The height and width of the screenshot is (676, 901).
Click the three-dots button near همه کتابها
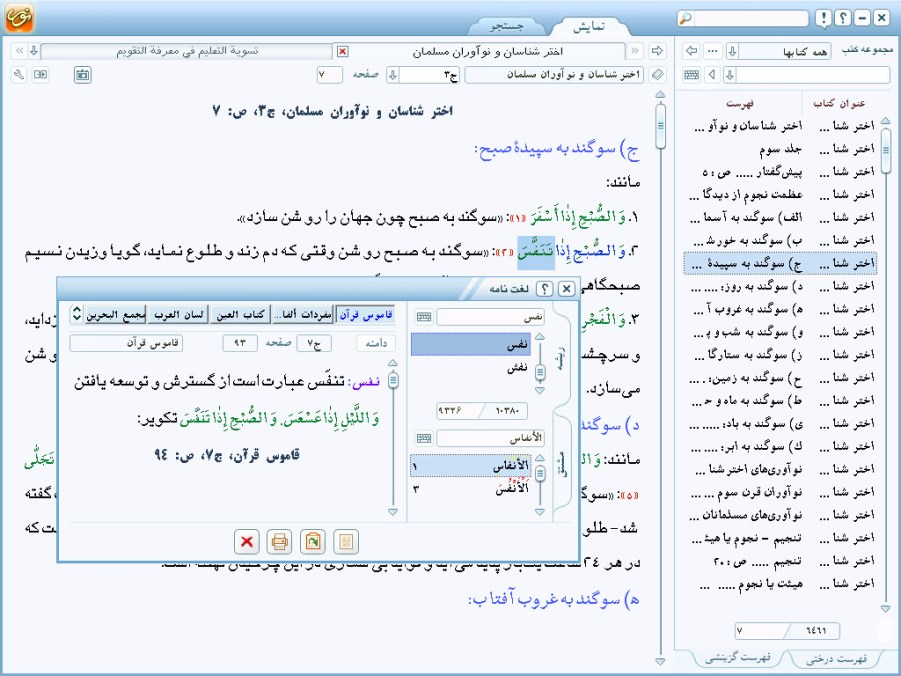coord(713,51)
